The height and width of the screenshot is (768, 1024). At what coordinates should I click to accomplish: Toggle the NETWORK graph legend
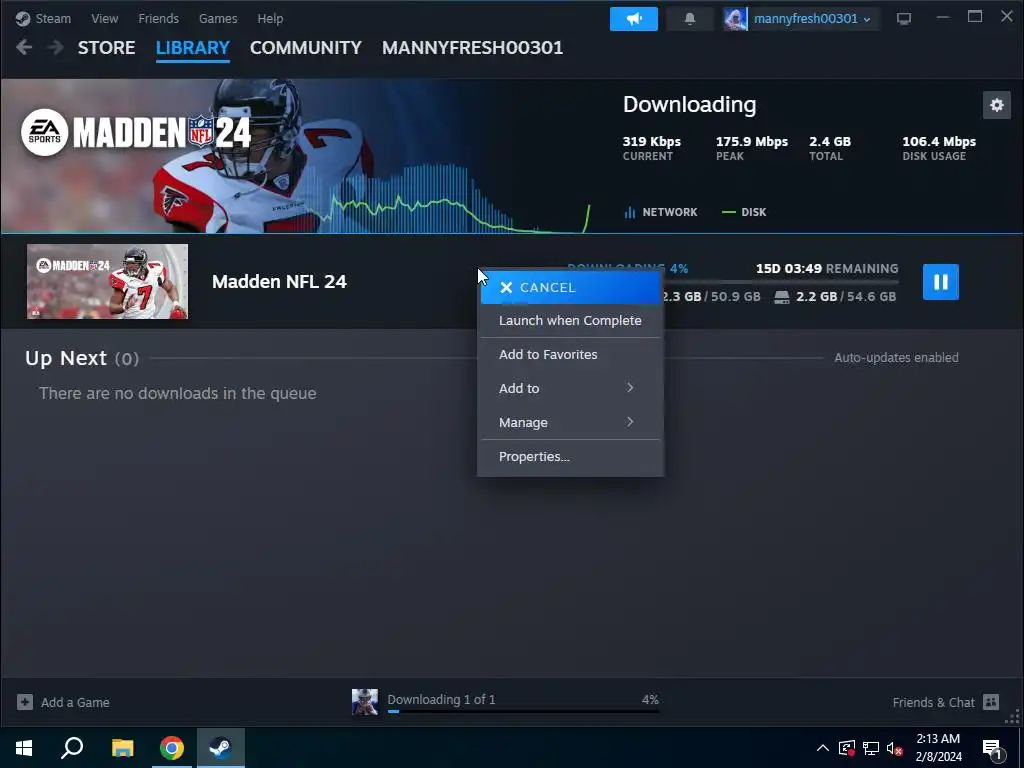pyautogui.click(x=661, y=212)
